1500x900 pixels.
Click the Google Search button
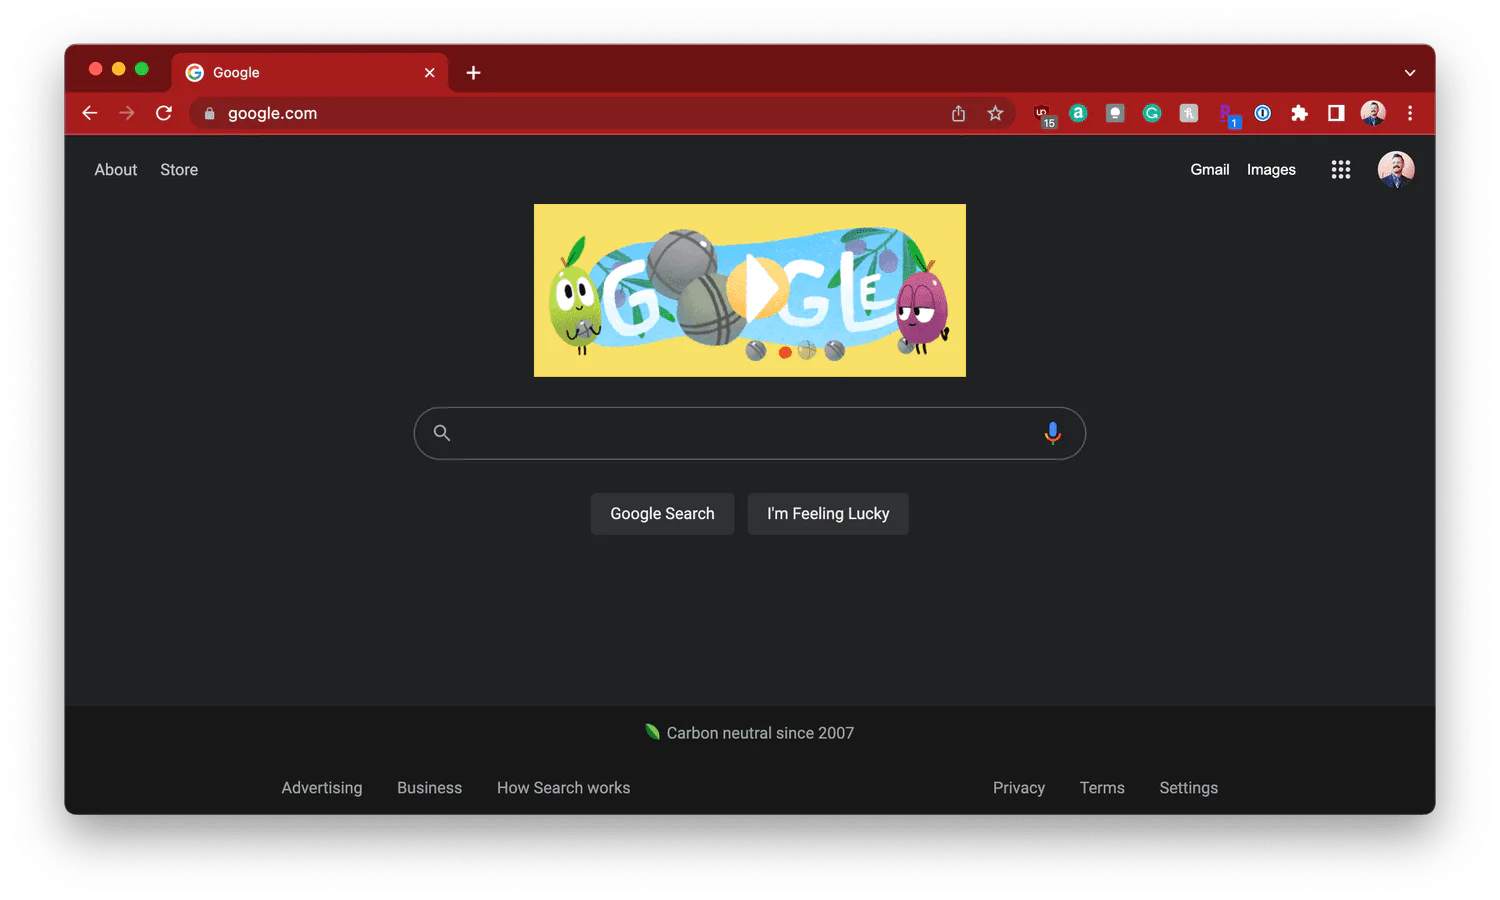click(x=662, y=514)
